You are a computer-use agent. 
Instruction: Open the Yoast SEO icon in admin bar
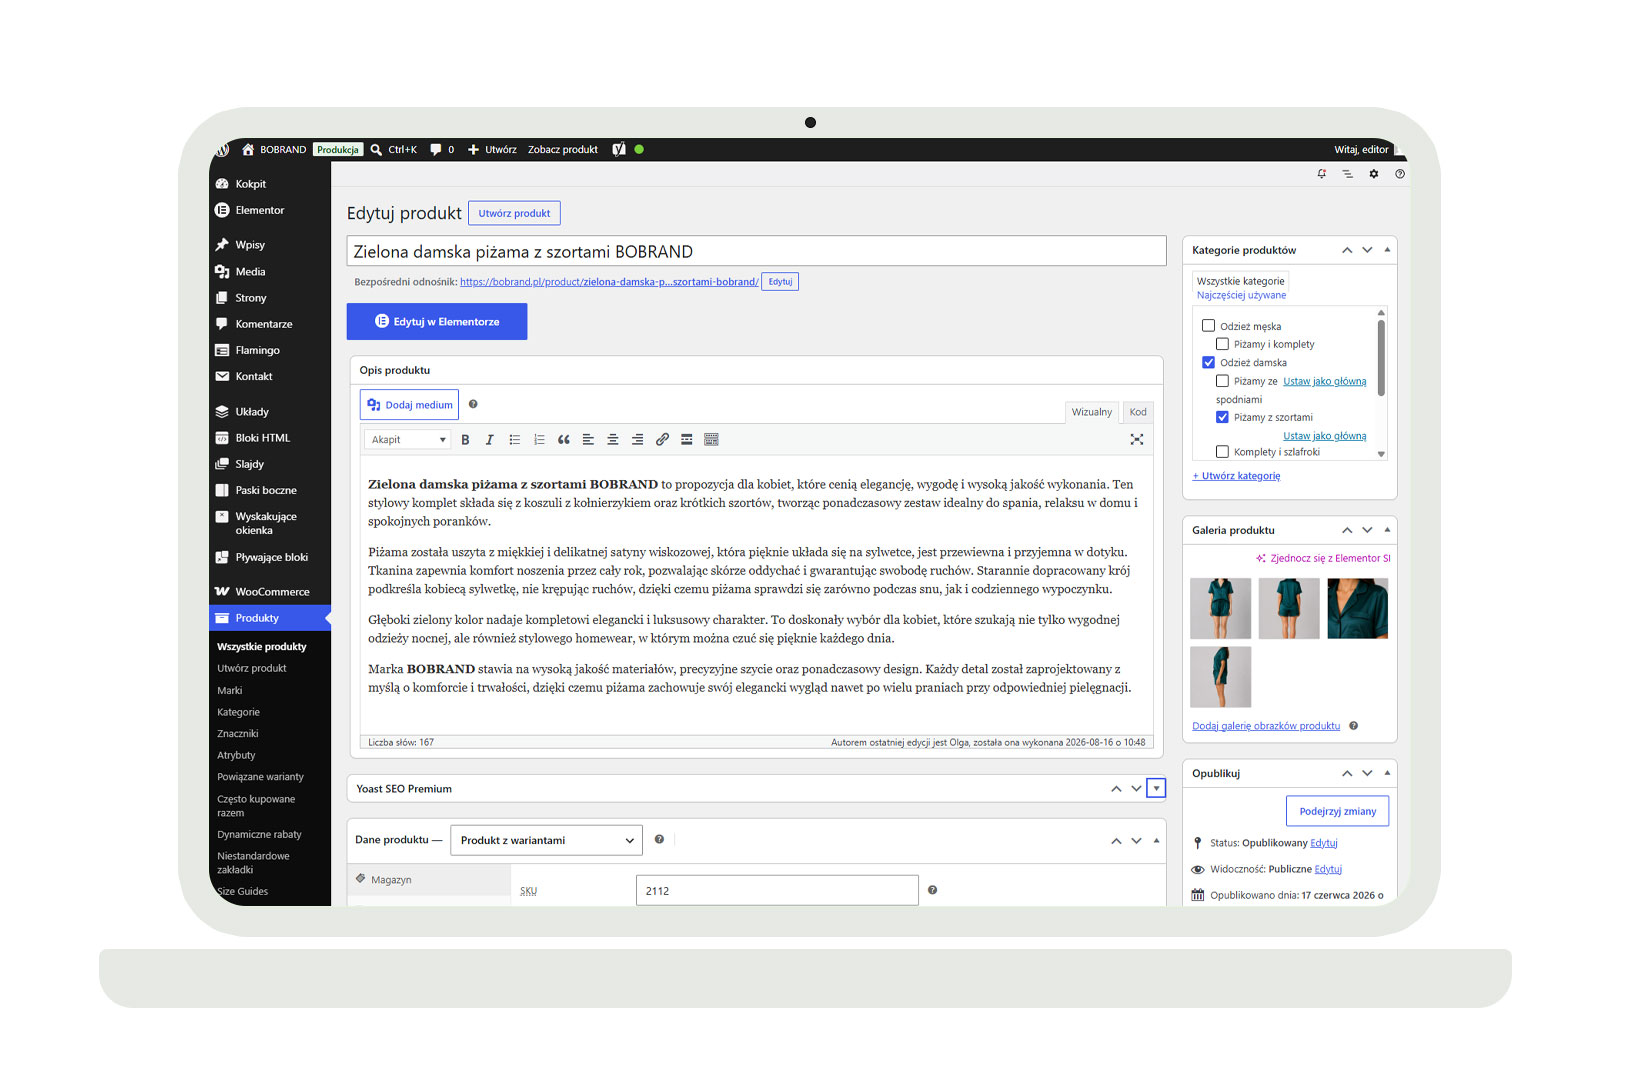point(619,150)
